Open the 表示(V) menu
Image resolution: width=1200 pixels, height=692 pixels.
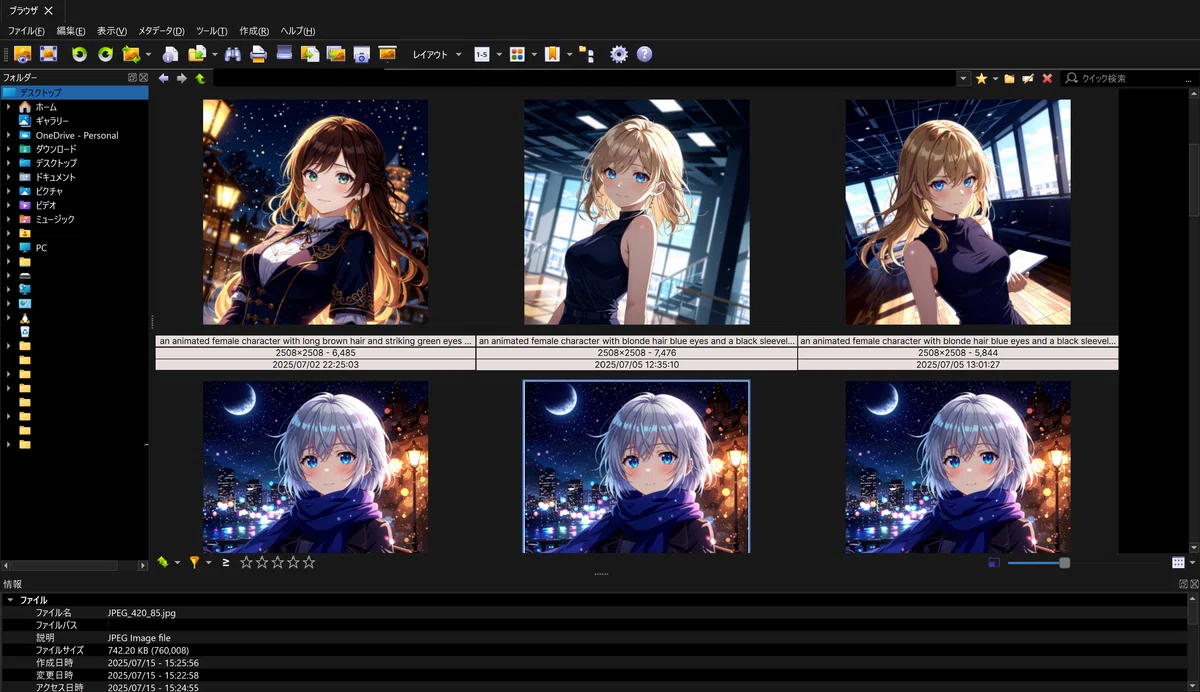click(112, 31)
